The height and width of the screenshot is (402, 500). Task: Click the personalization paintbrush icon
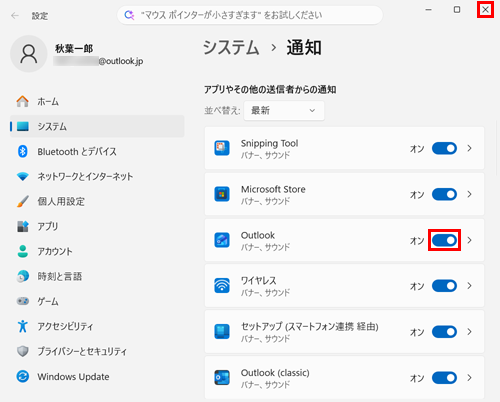23,201
